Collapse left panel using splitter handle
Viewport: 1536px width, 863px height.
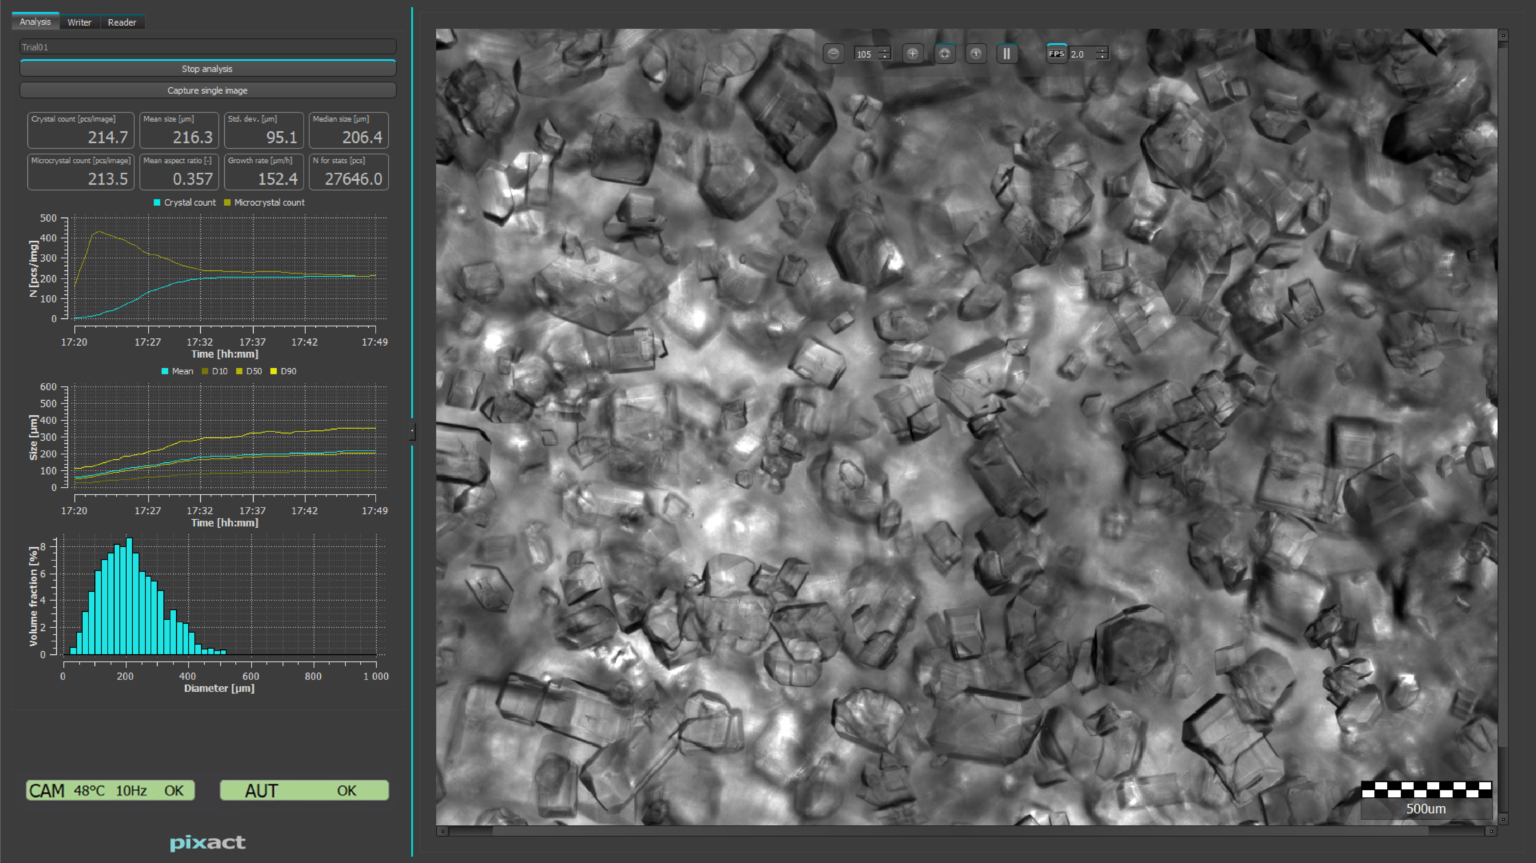412,432
